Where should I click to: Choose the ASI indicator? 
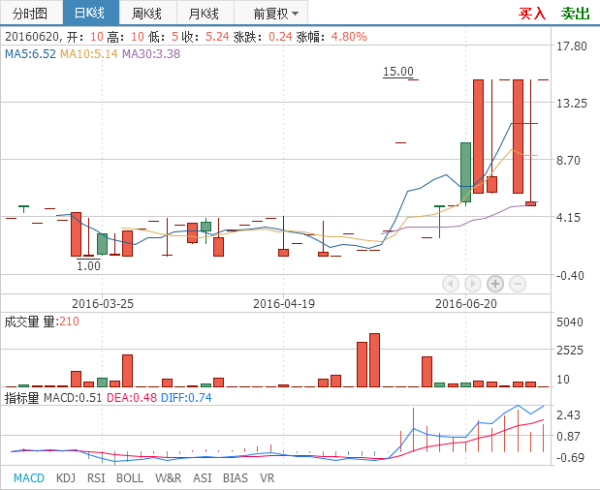tap(202, 478)
